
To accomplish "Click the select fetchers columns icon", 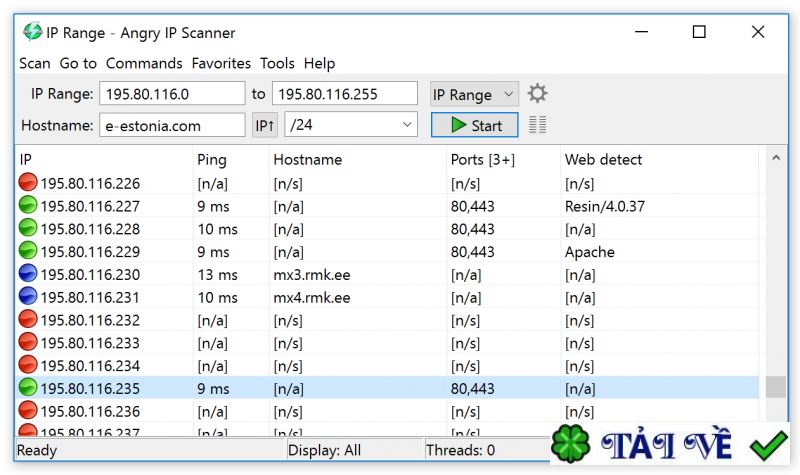I will click(x=538, y=125).
